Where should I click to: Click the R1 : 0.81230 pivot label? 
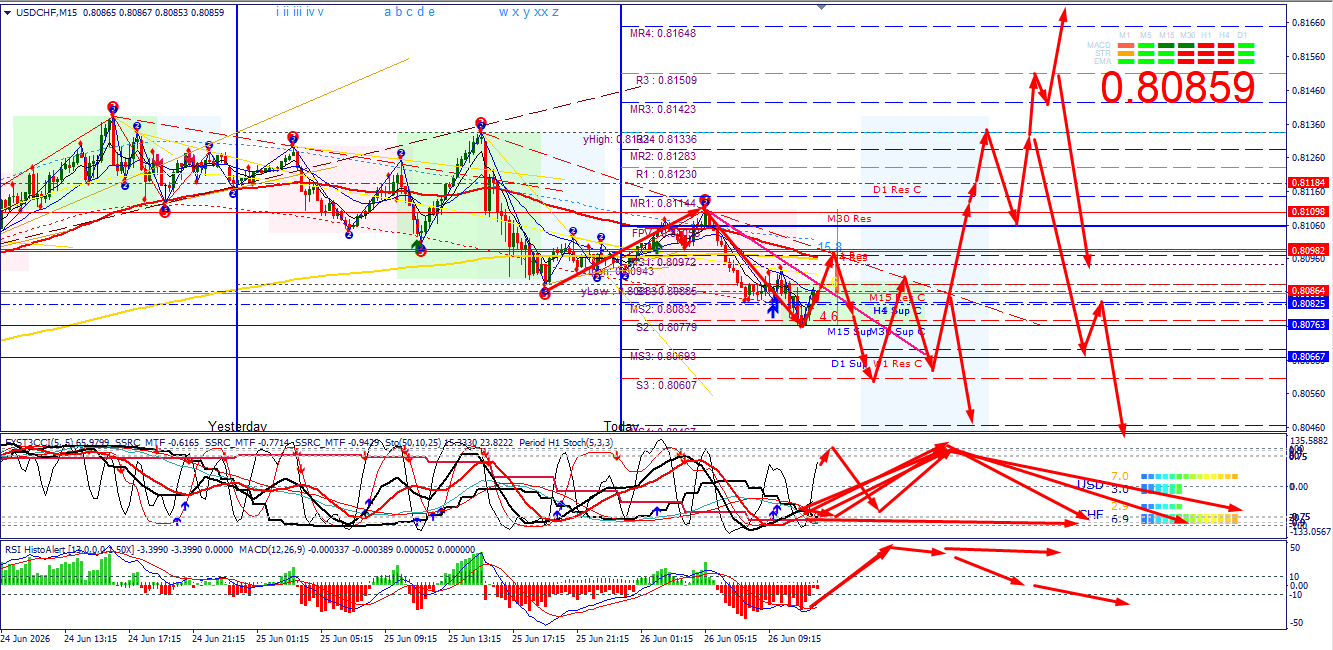[x=666, y=174]
